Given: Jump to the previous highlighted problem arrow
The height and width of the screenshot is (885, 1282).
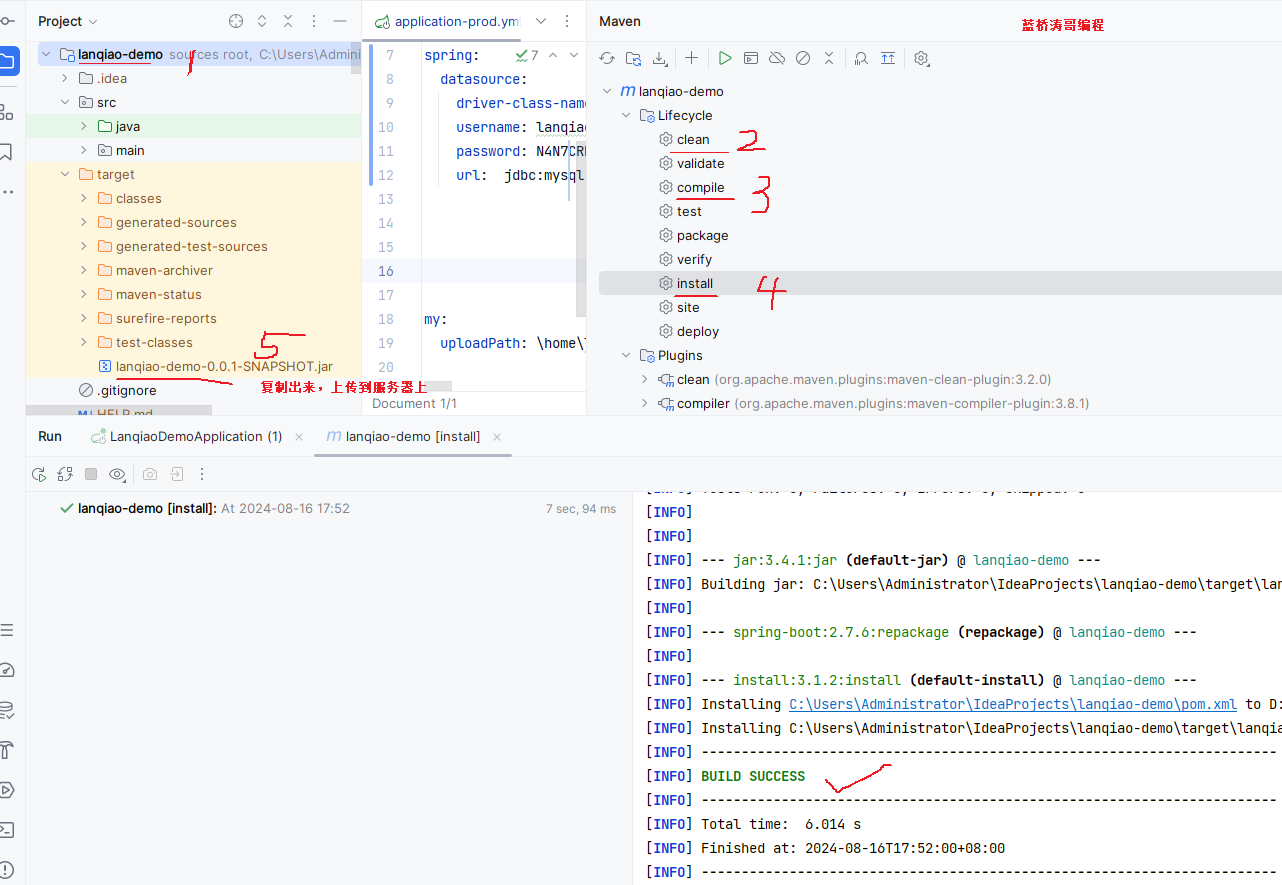Looking at the screenshot, I should pos(552,55).
